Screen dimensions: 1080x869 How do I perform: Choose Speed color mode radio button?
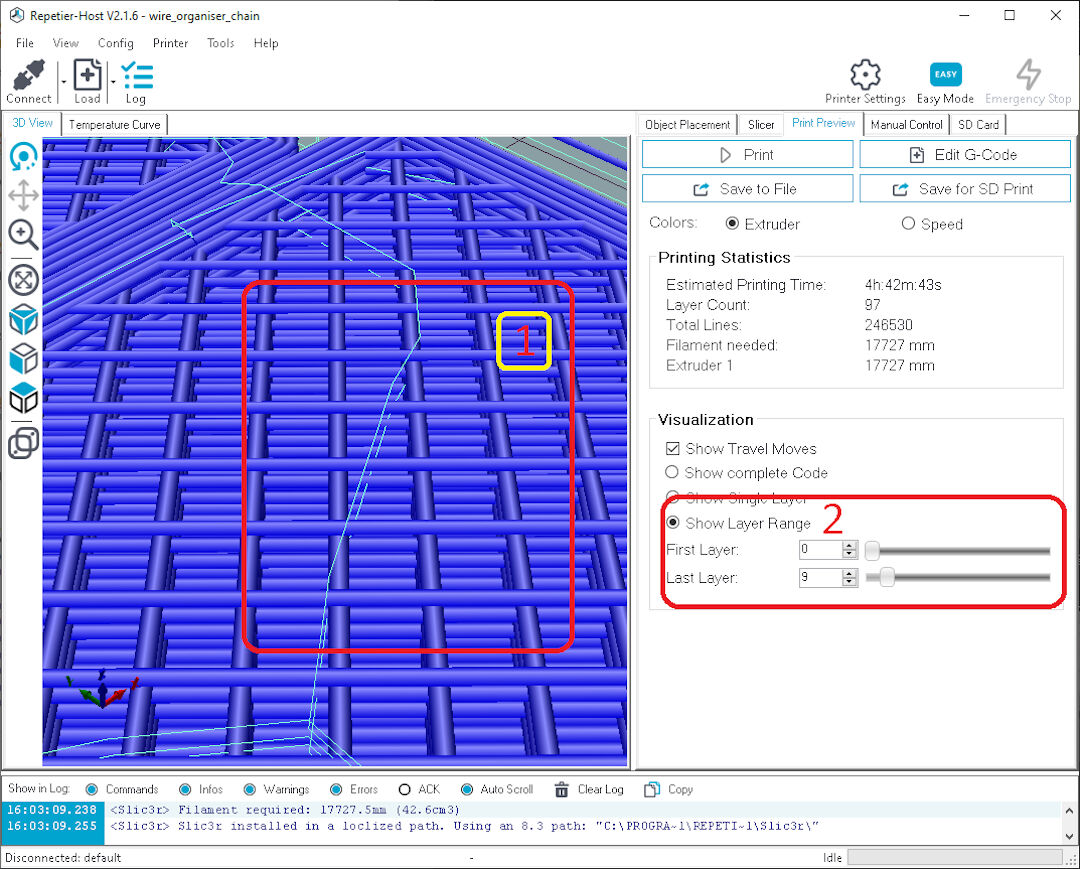point(908,224)
